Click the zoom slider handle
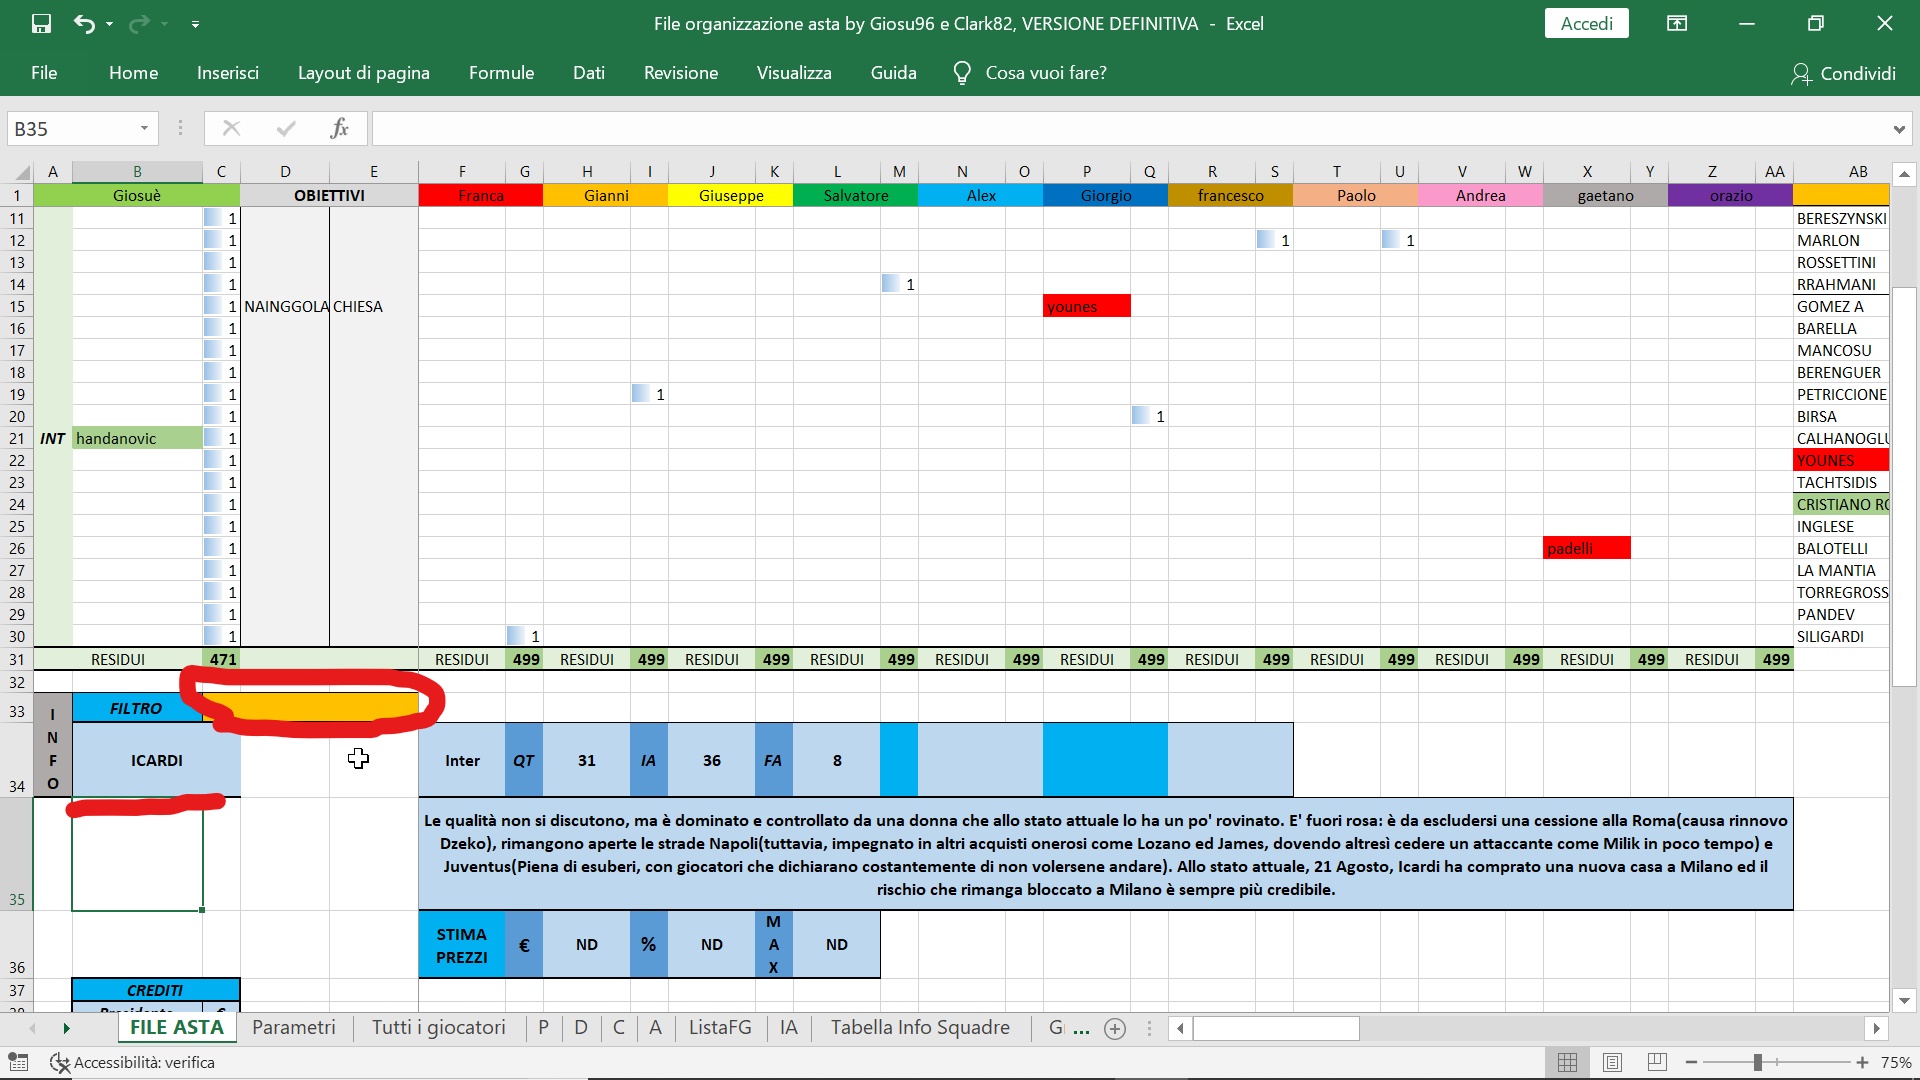Screen dimensions: 1920x1080 (x=1757, y=1062)
